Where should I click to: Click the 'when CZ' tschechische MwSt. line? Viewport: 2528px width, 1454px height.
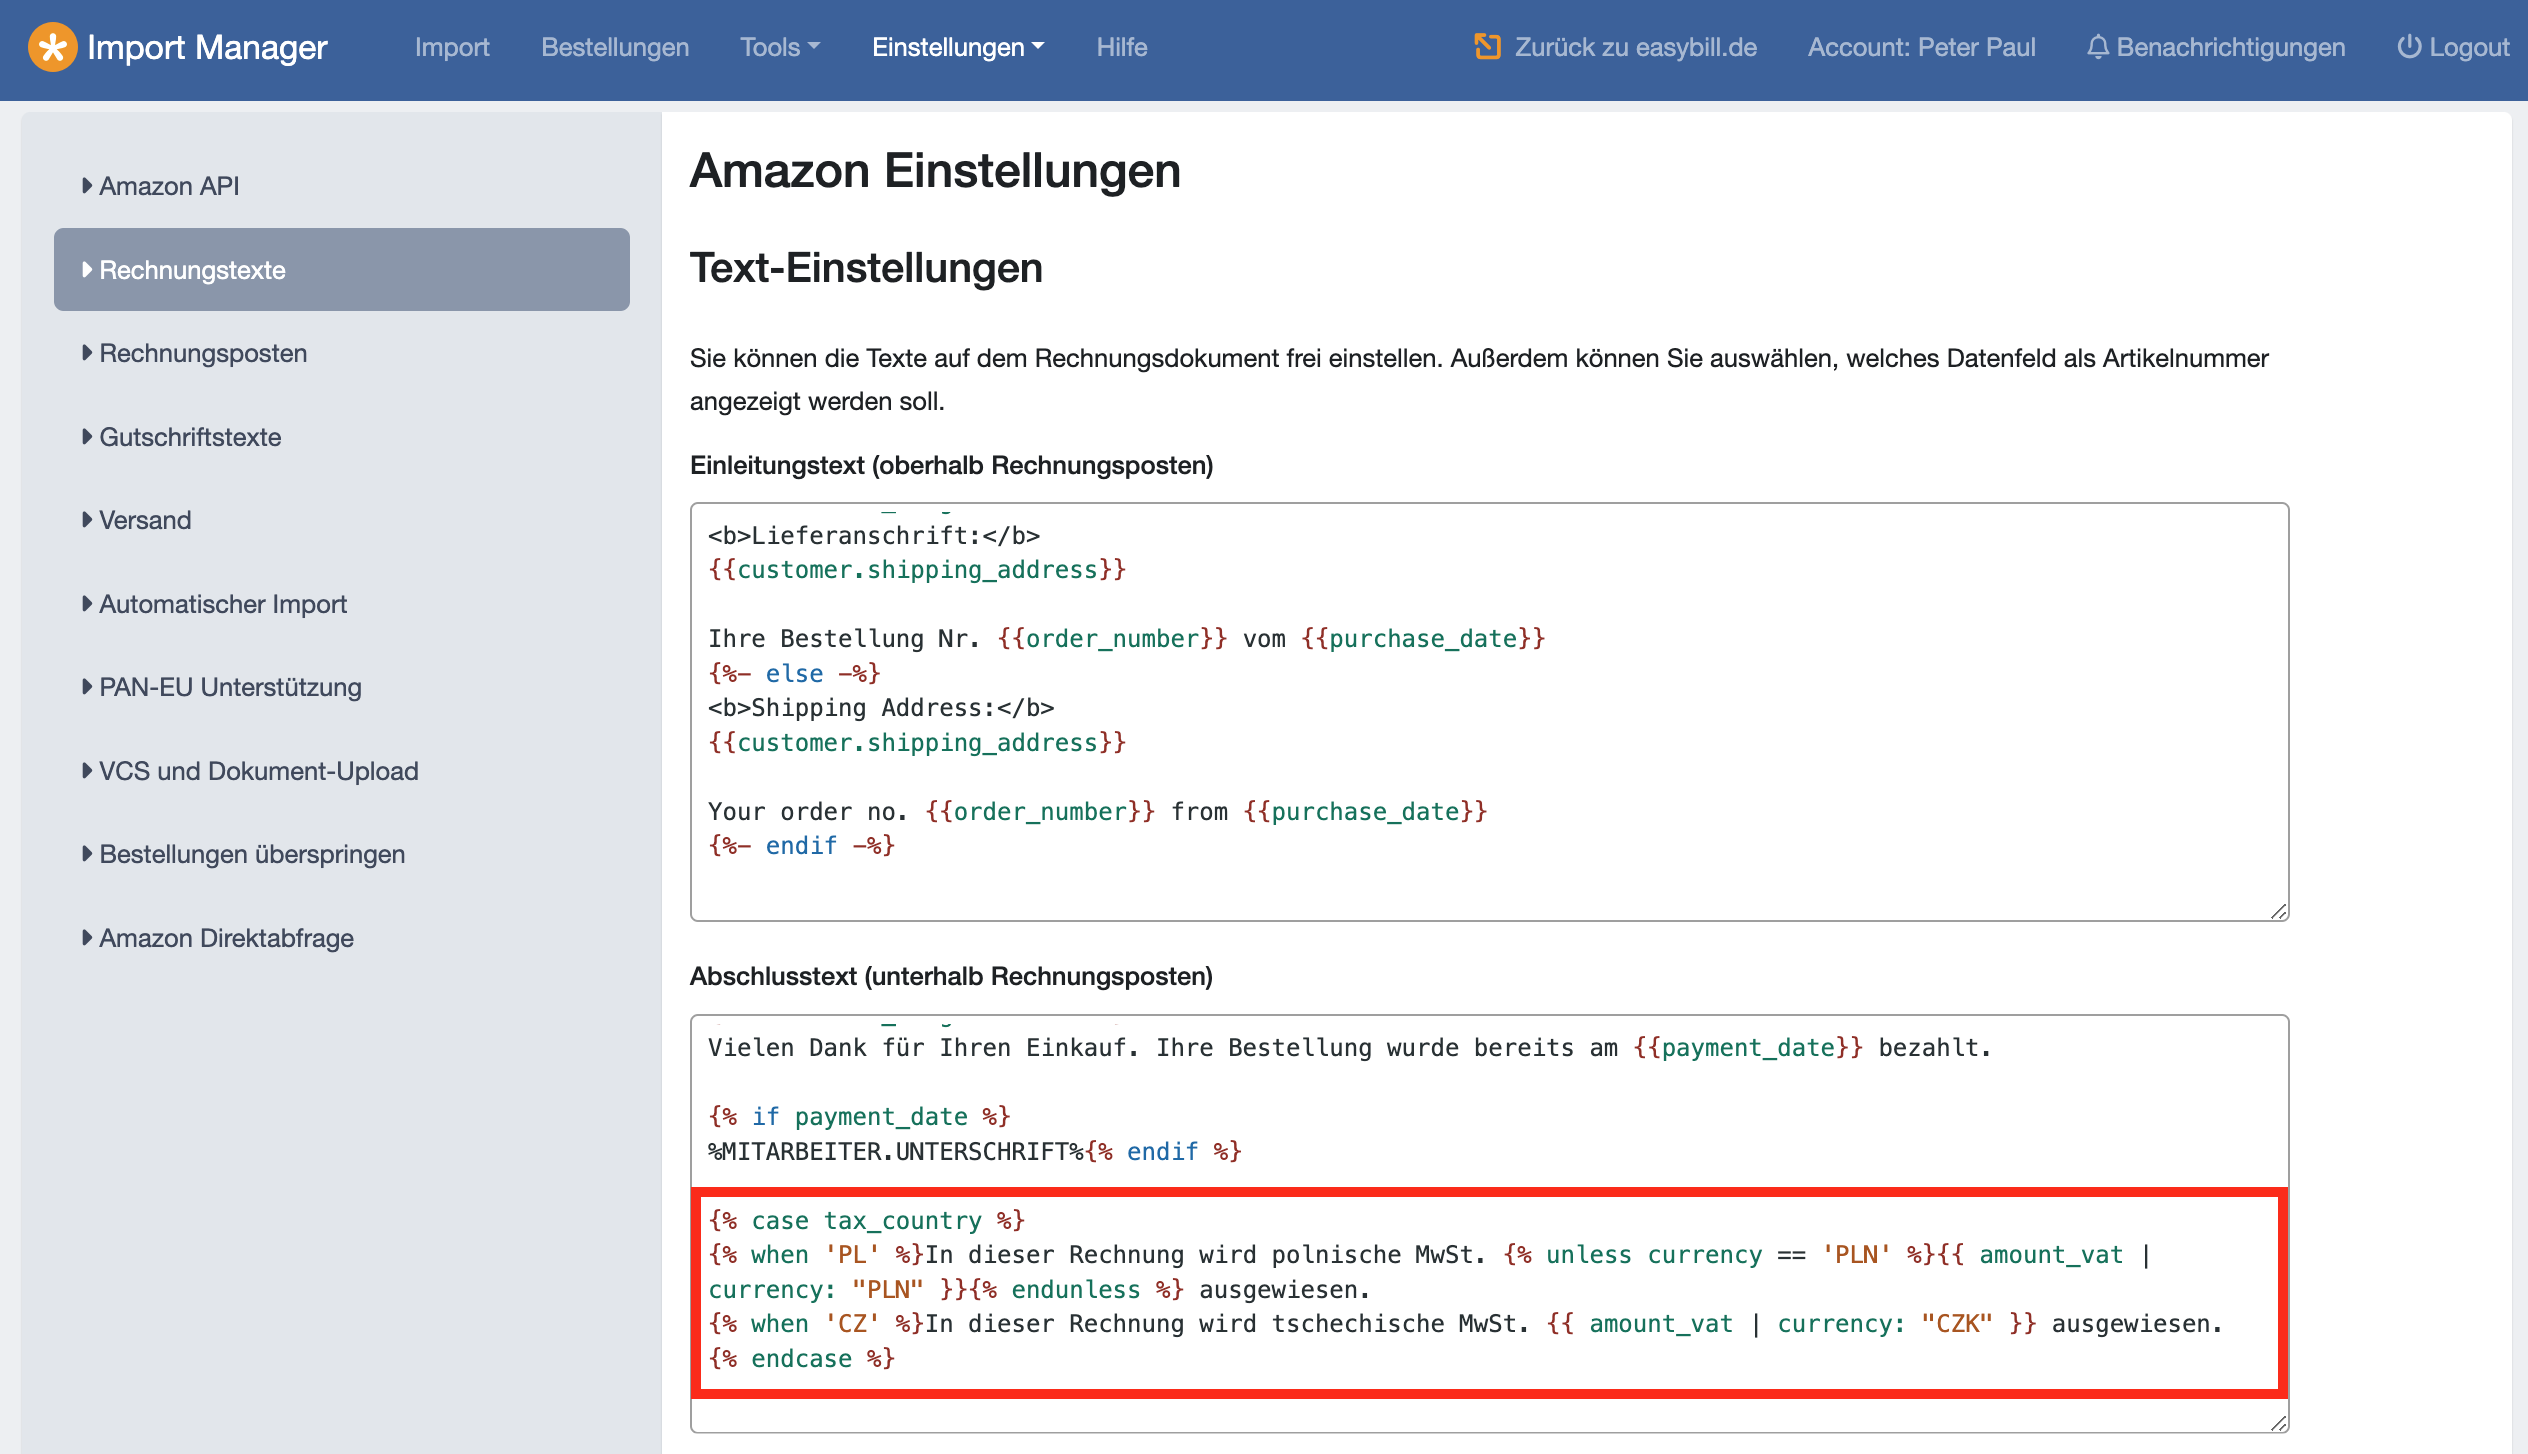click(1465, 1323)
